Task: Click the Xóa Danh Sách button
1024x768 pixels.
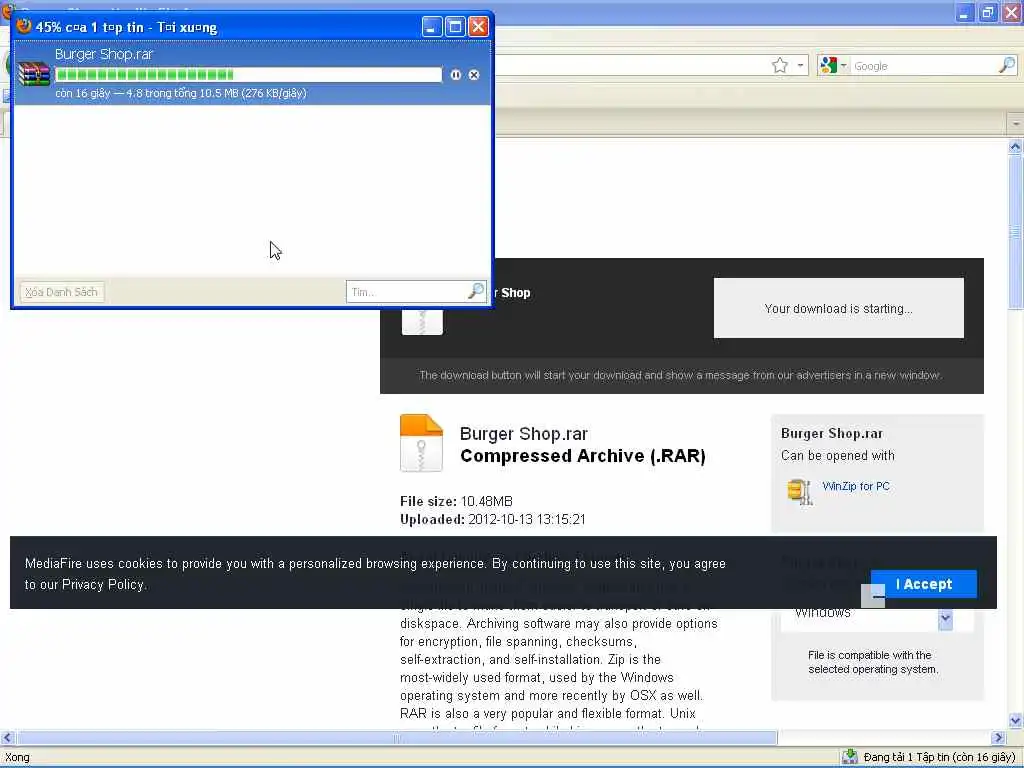Action: click(61, 292)
